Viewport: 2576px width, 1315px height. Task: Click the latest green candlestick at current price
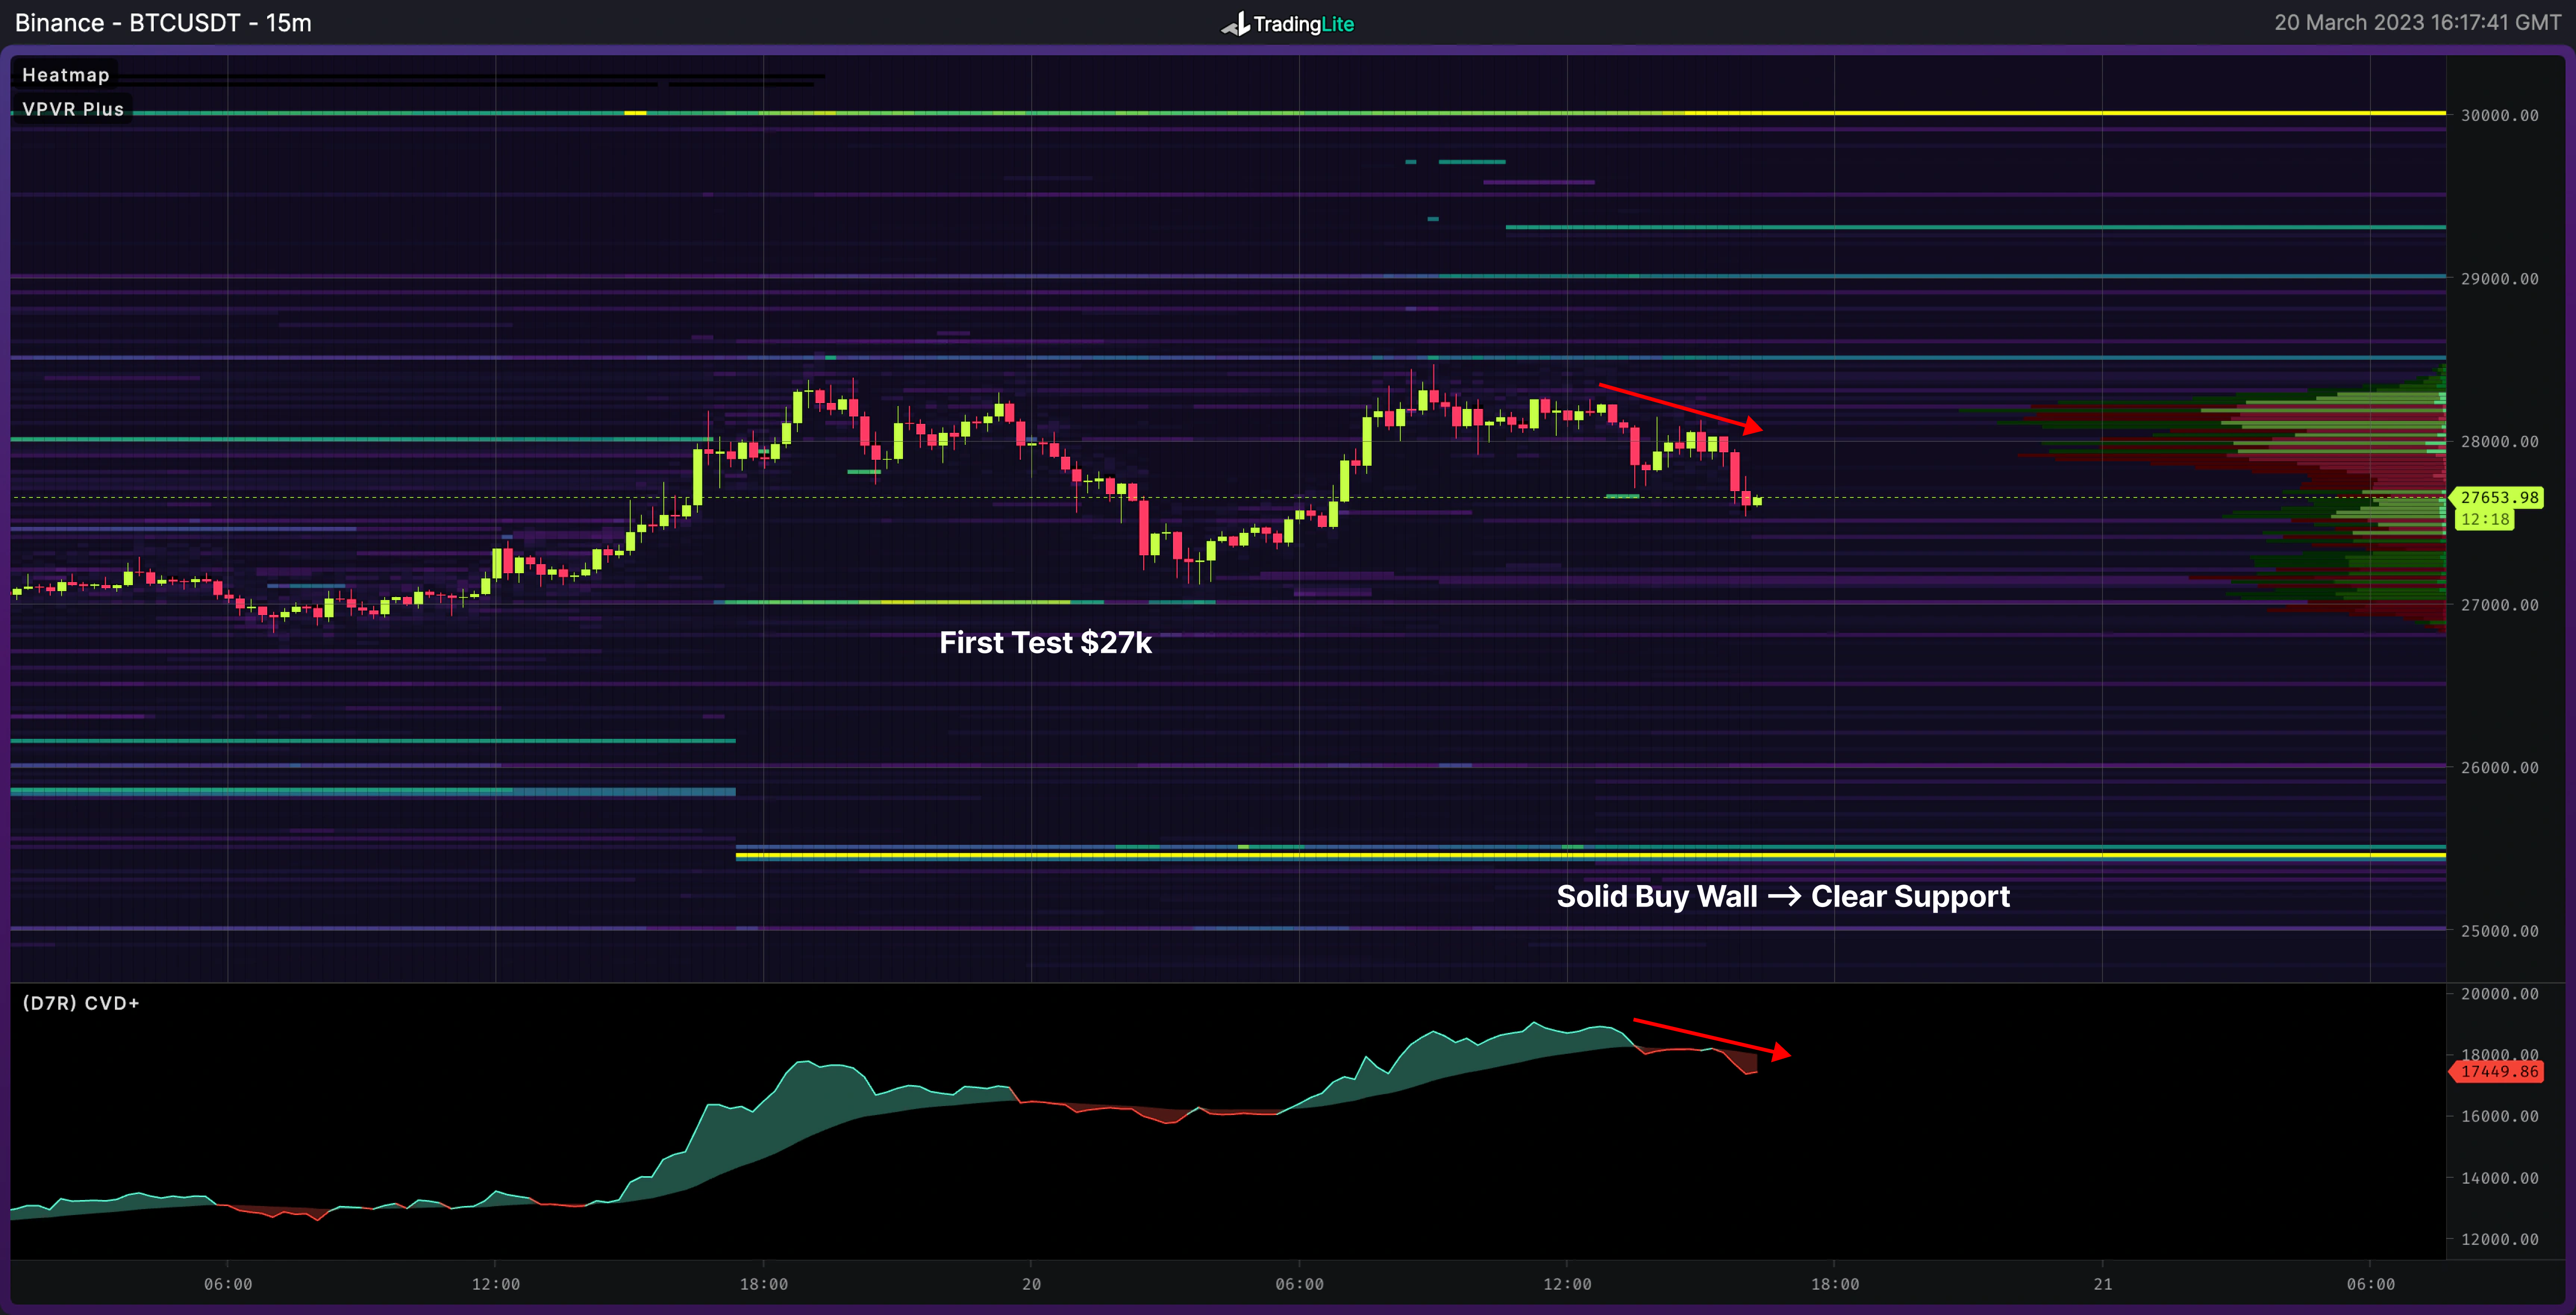[x=1757, y=501]
